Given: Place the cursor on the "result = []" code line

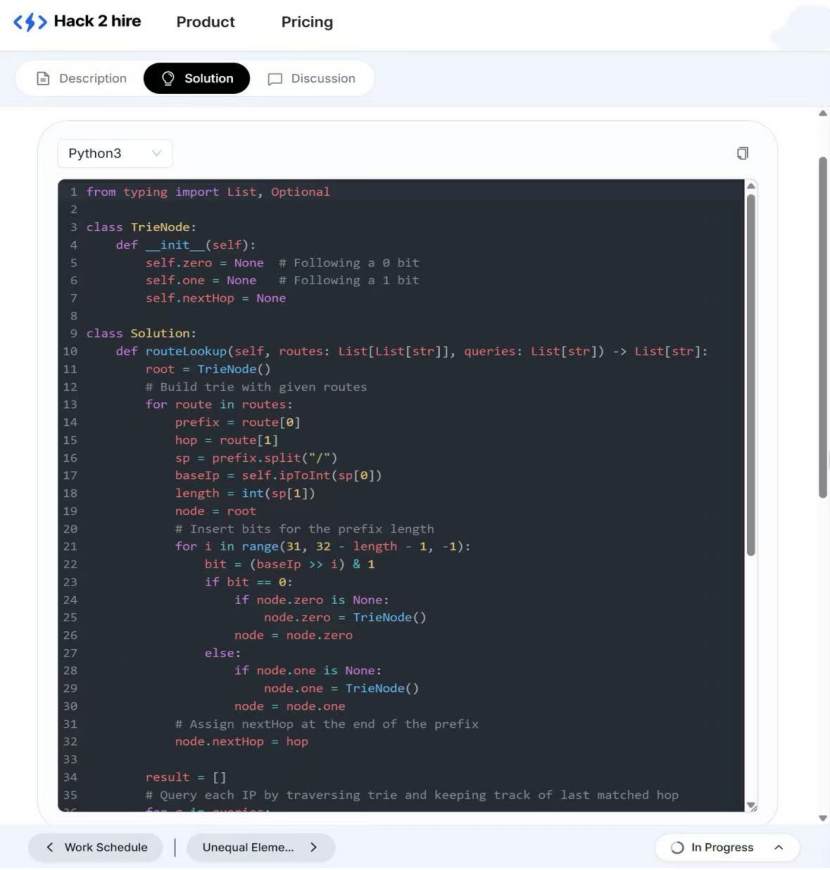Looking at the screenshot, I should click(x=185, y=777).
